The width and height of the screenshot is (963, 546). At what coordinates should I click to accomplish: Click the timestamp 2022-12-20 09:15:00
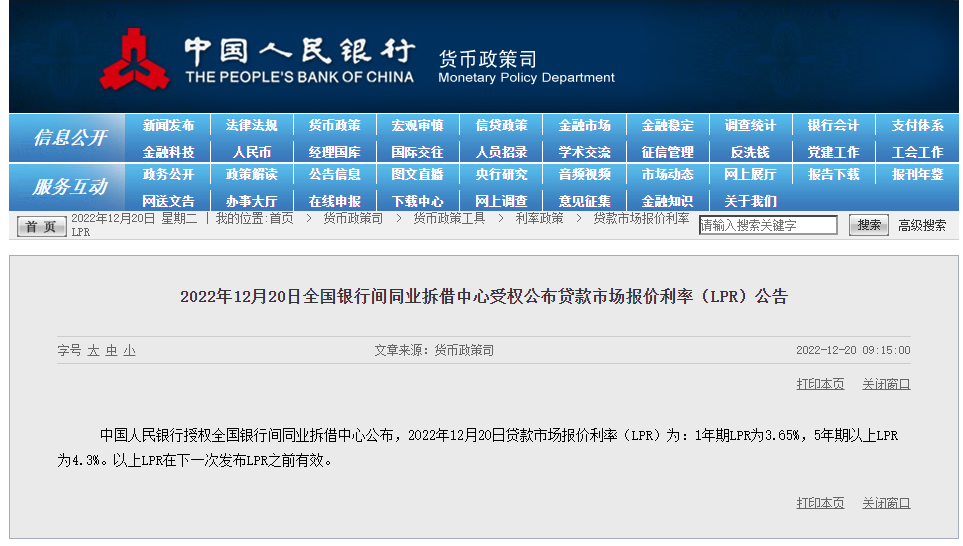pos(853,350)
